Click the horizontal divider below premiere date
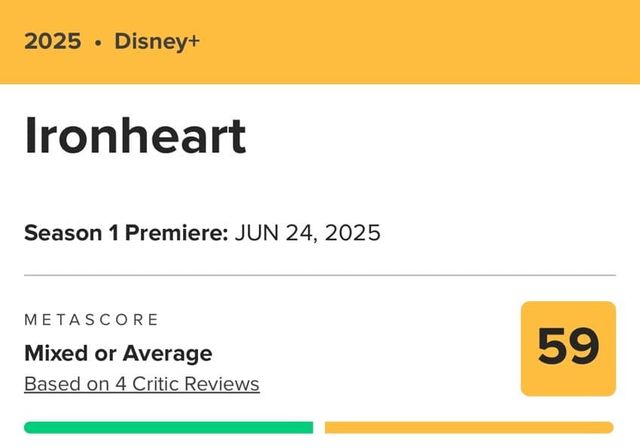 [x=320, y=274]
